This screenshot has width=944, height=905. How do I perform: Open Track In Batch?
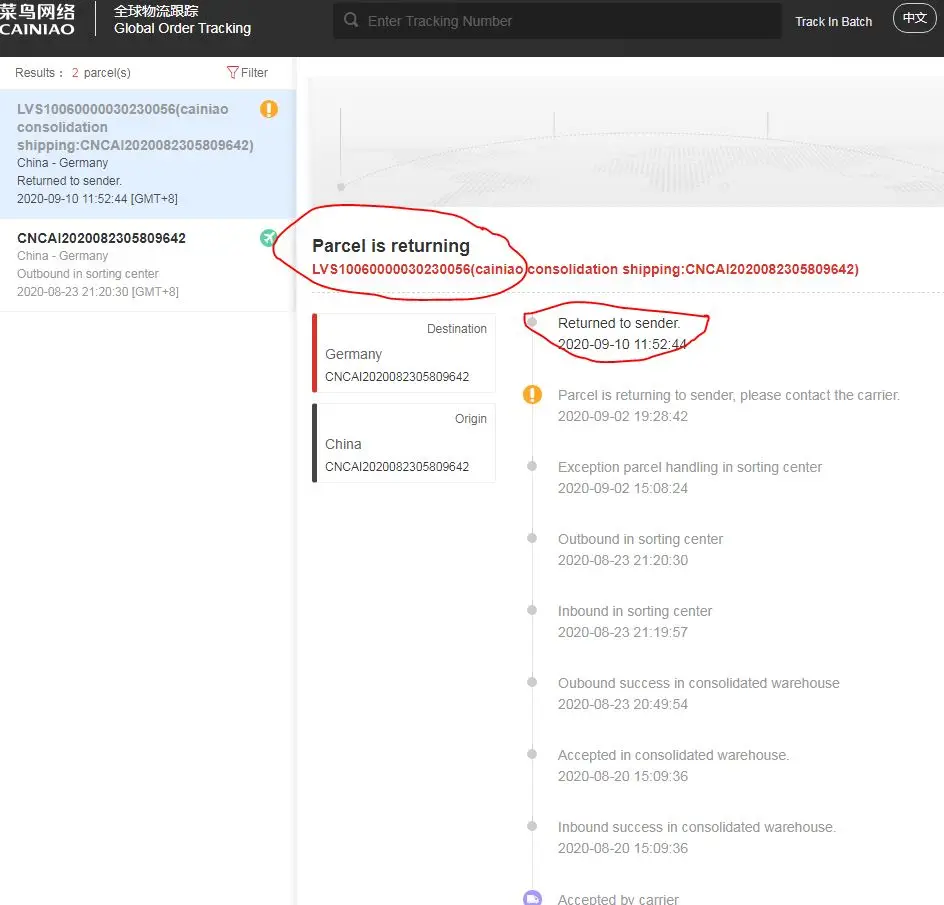click(x=833, y=22)
